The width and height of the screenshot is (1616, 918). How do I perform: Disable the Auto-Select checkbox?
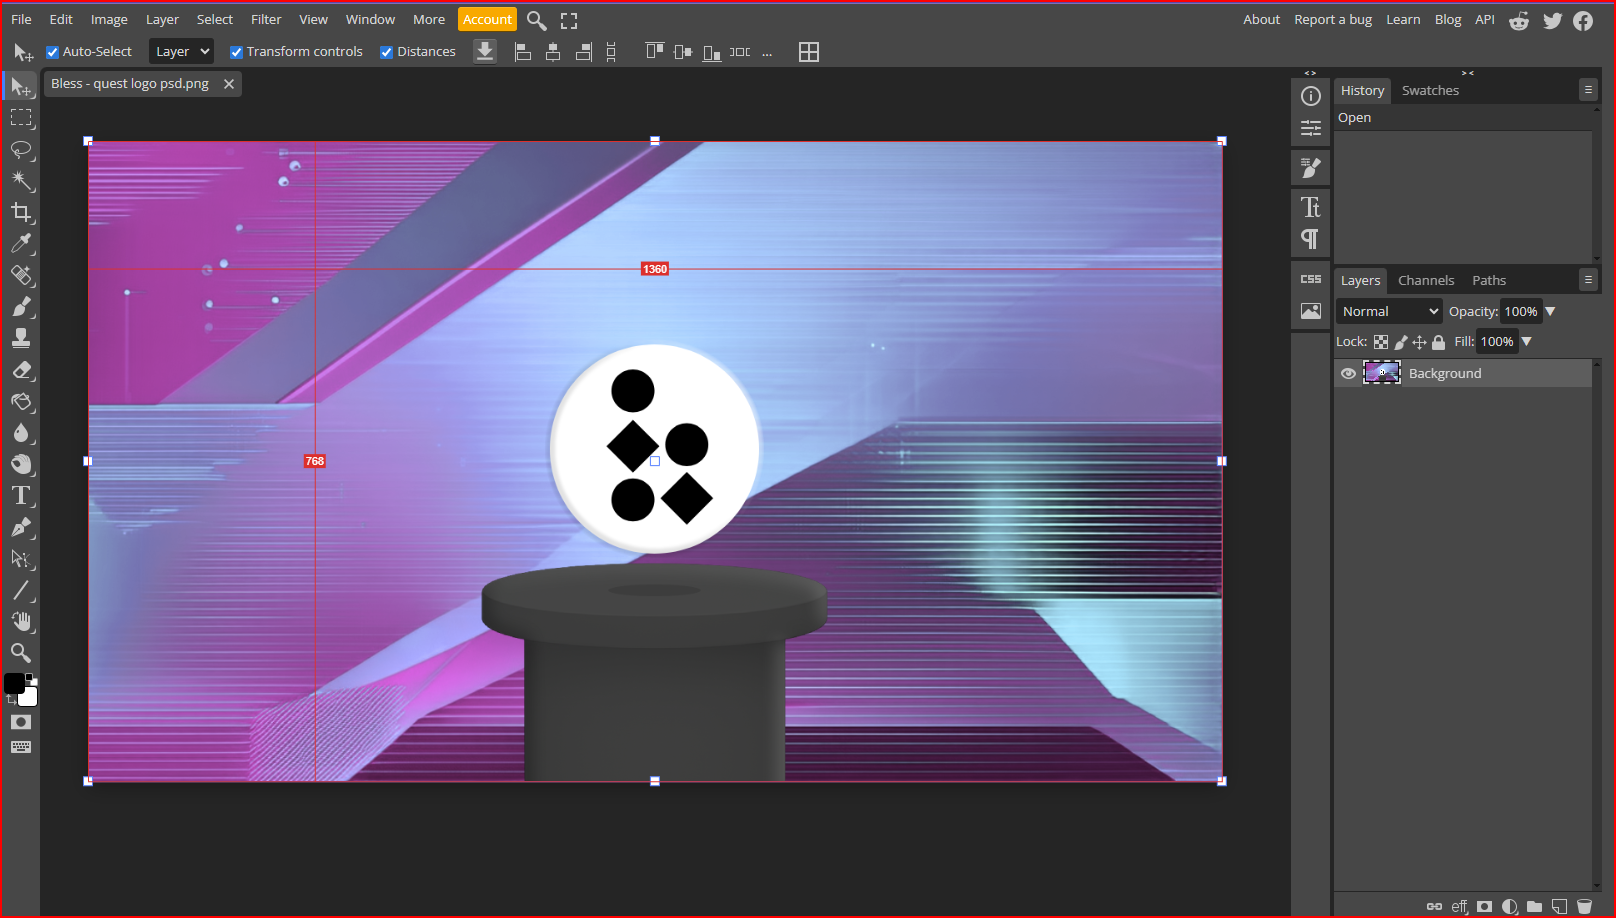pos(53,52)
